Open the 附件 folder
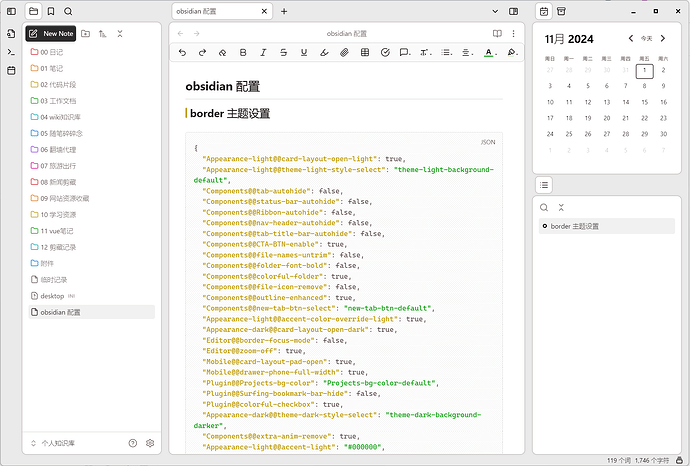Viewport: 690px width, 466px height. (92, 263)
